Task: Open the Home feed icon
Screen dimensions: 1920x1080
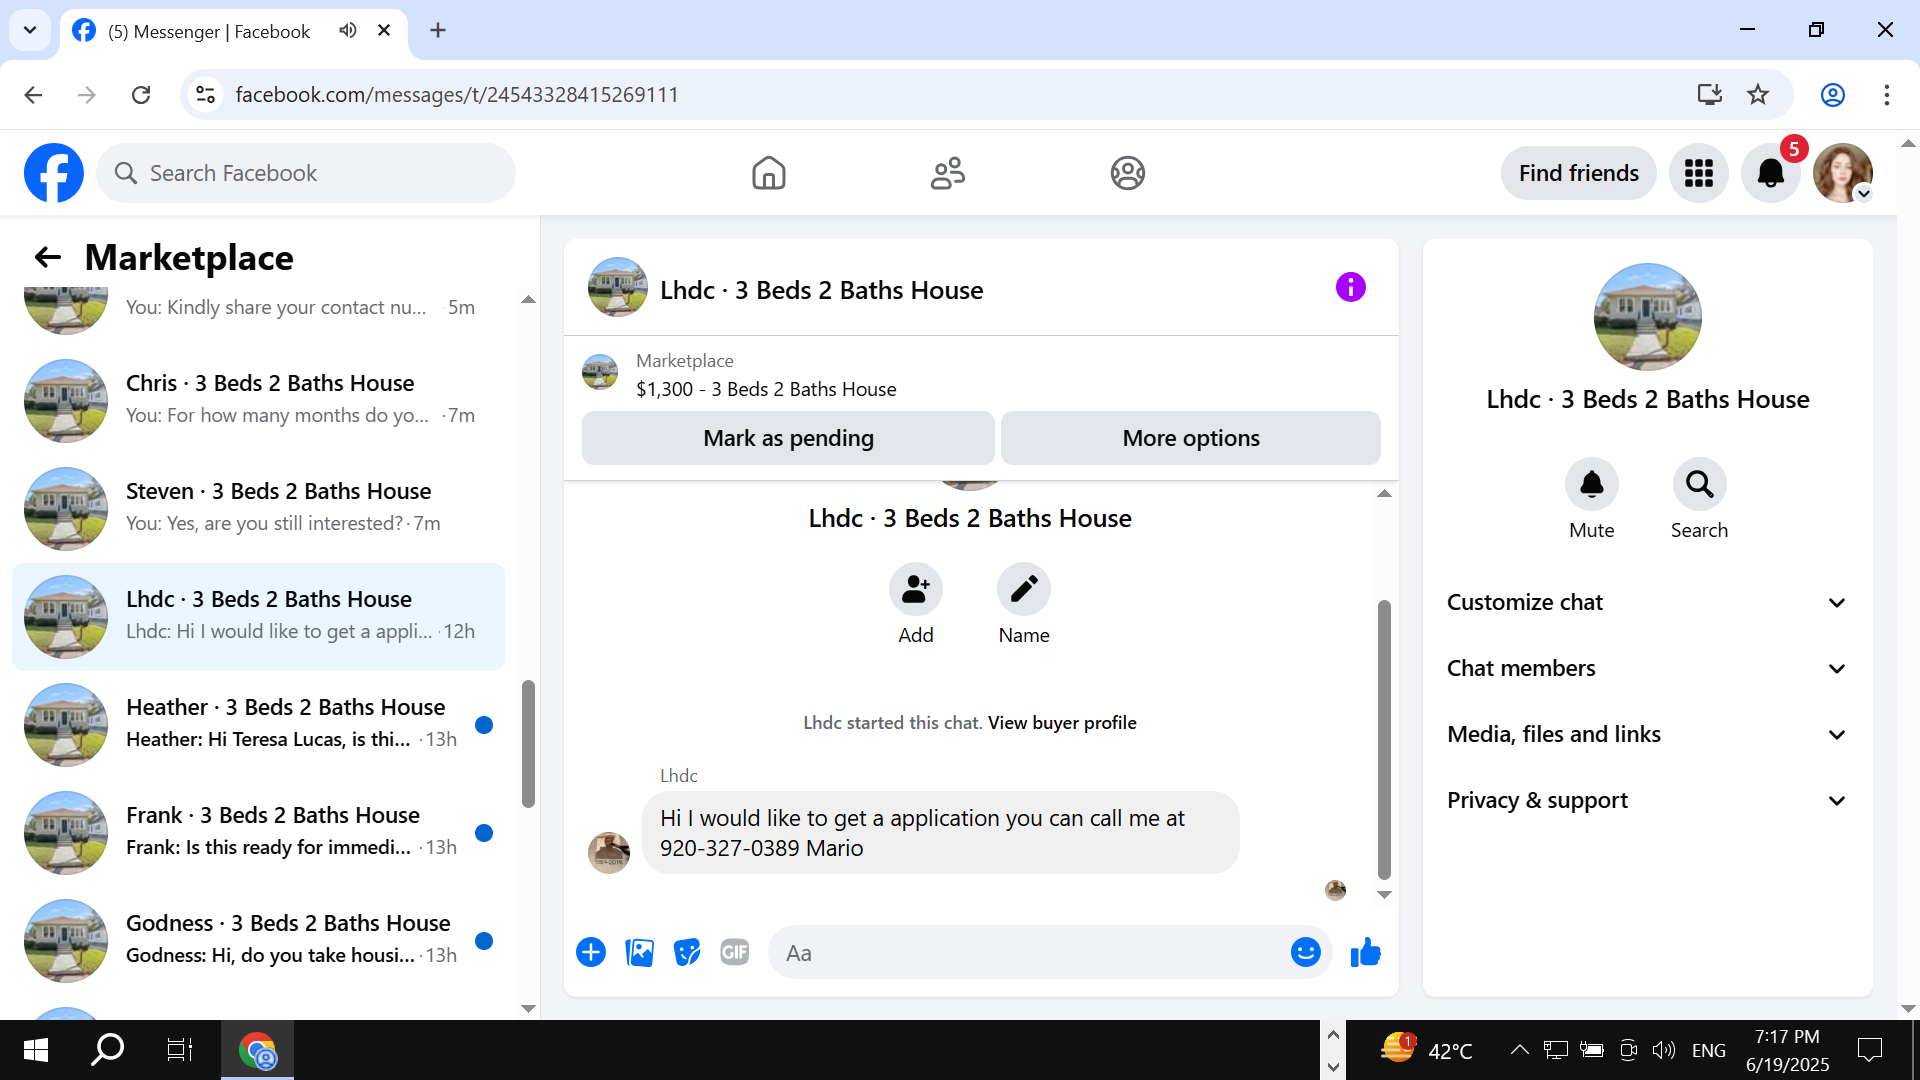Action: pyautogui.click(x=768, y=173)
